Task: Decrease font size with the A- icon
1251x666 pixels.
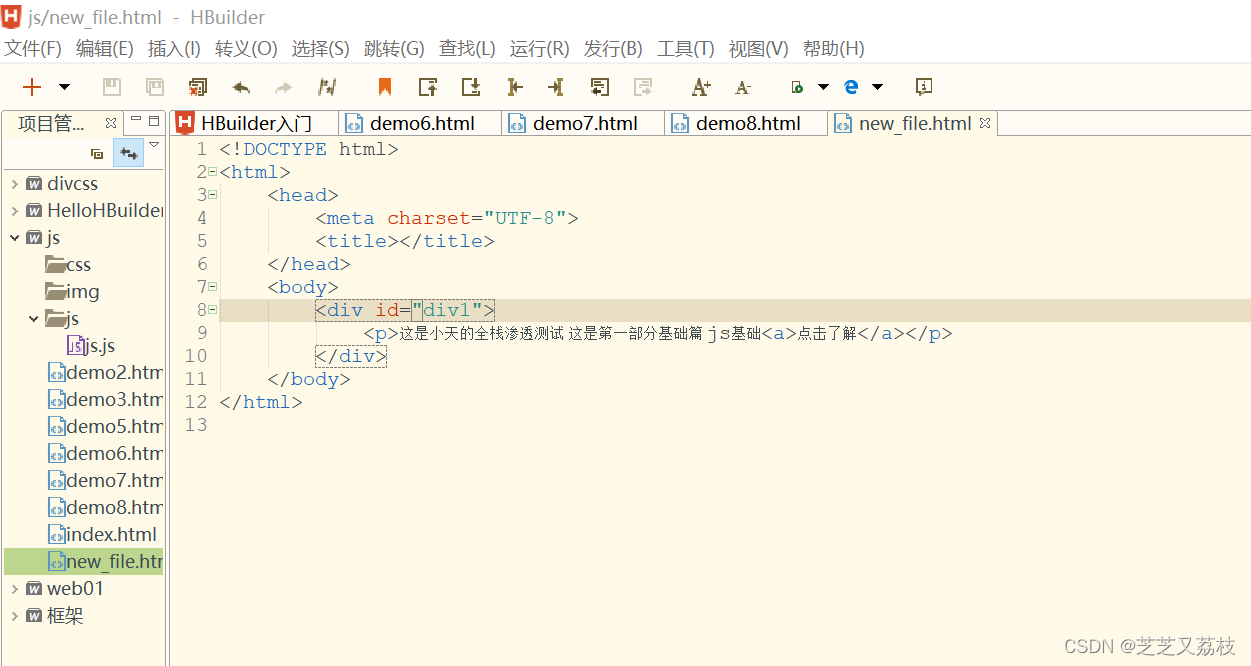Action: point(742,88)
